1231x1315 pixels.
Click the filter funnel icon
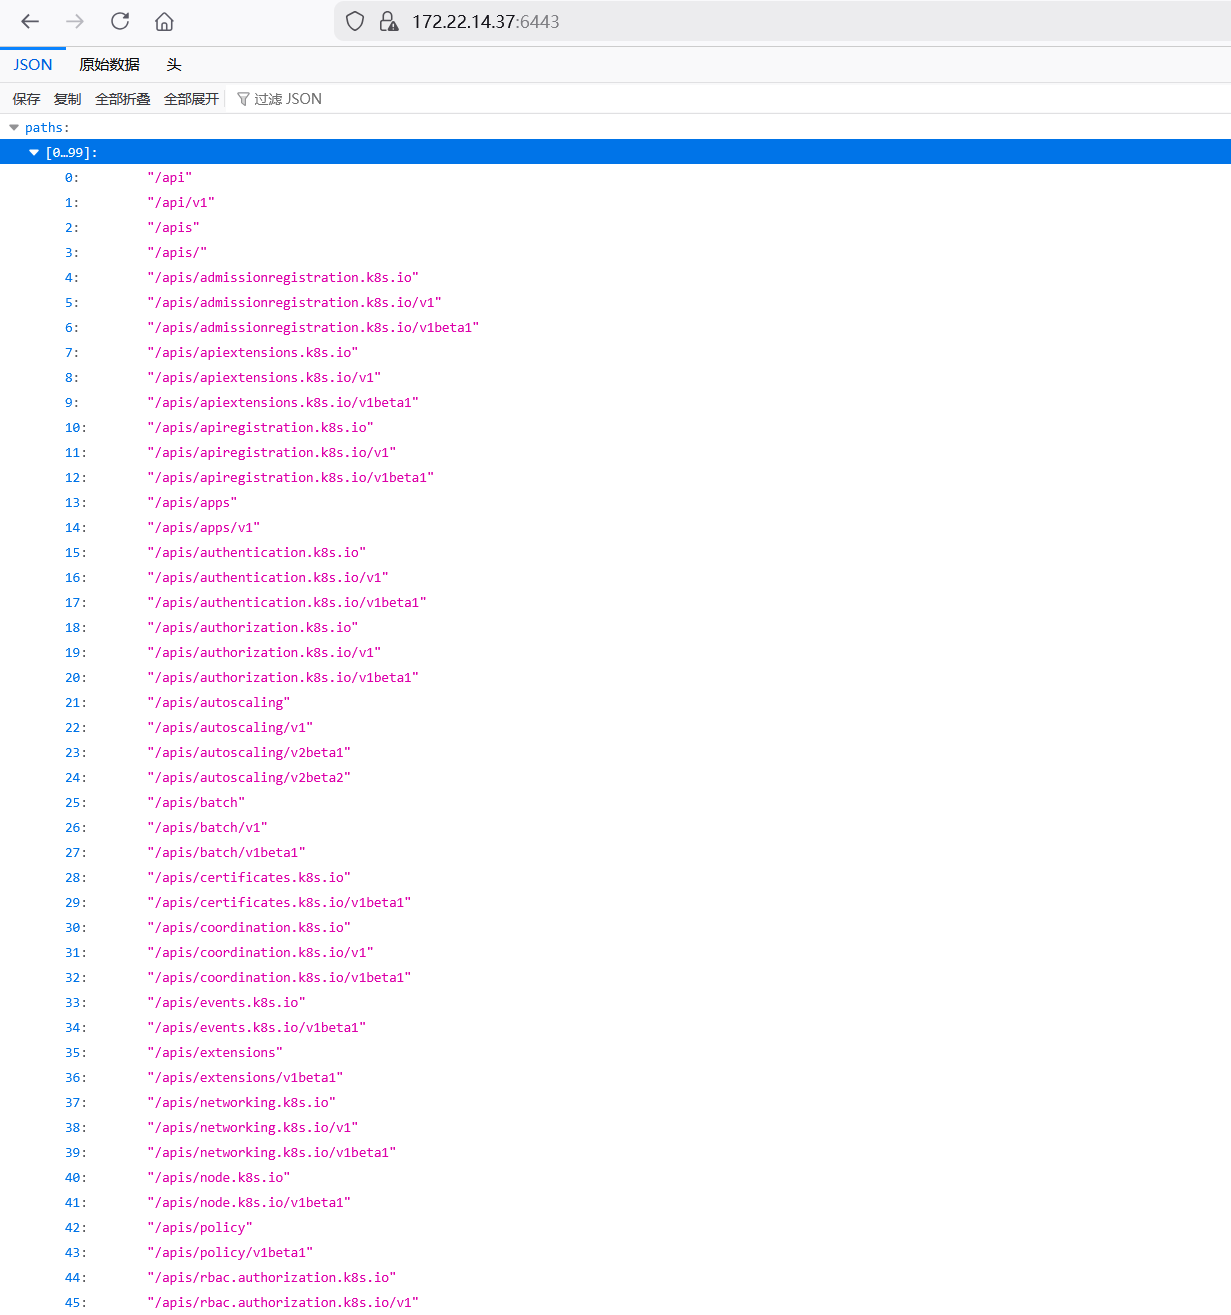(243, 99)
